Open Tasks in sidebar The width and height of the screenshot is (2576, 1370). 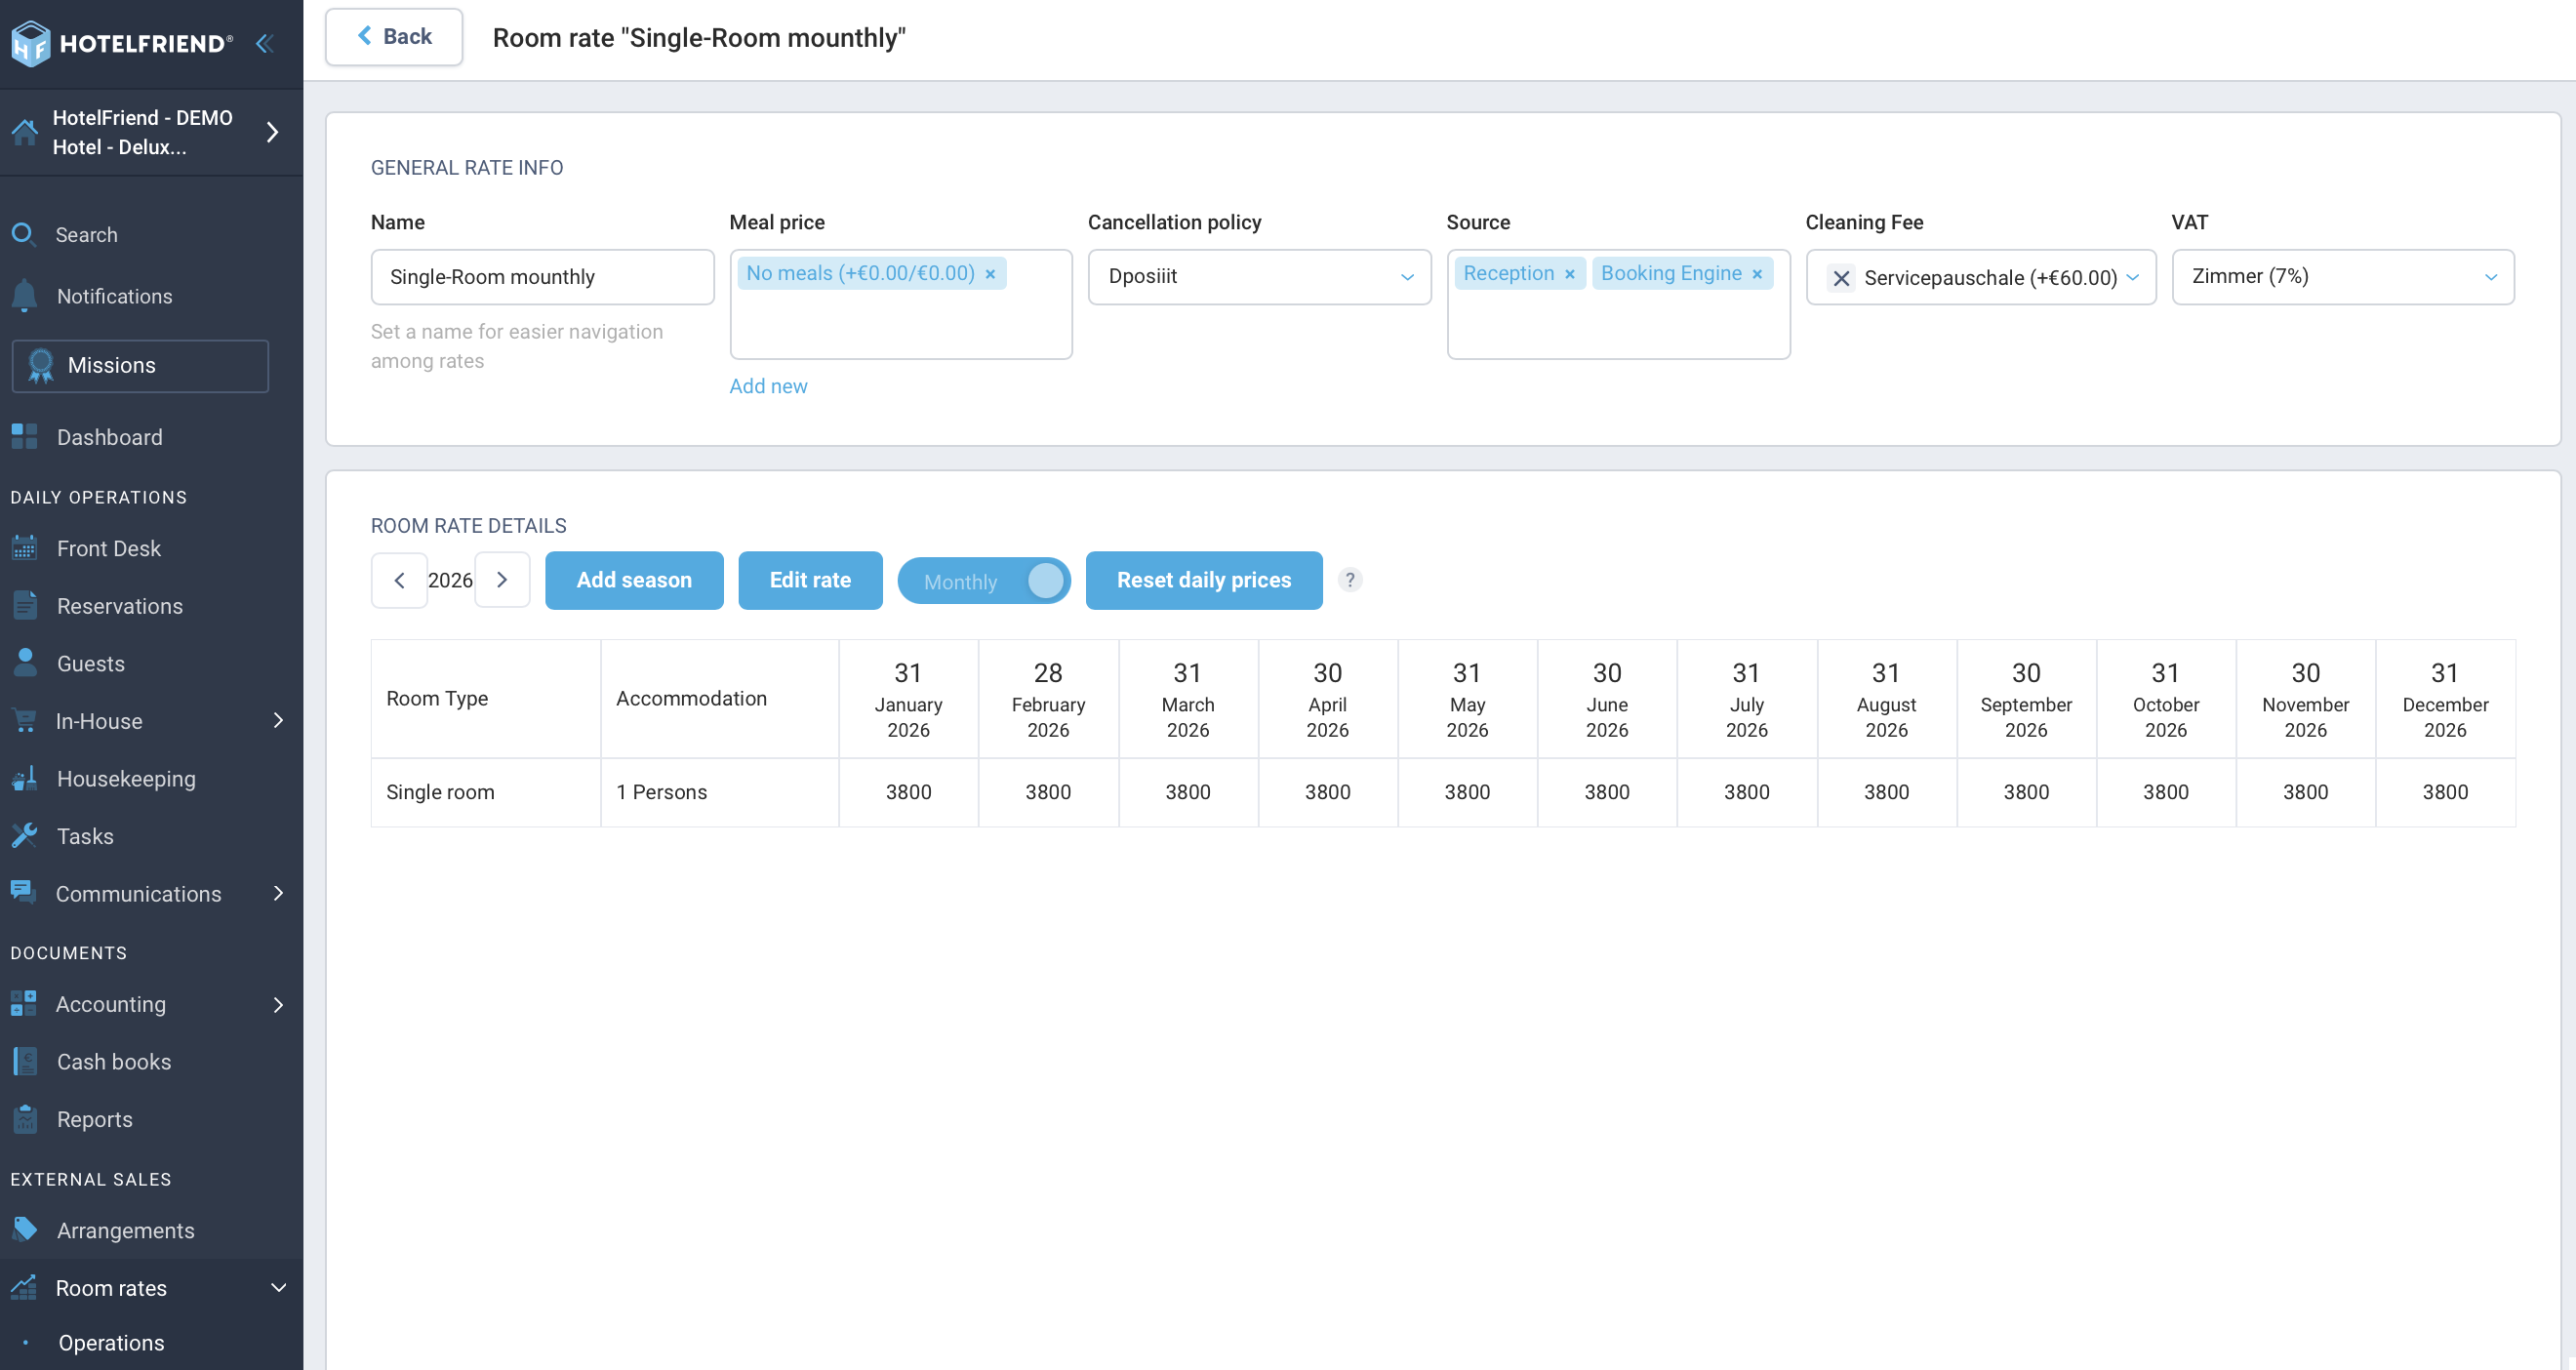tap(85, 836)
